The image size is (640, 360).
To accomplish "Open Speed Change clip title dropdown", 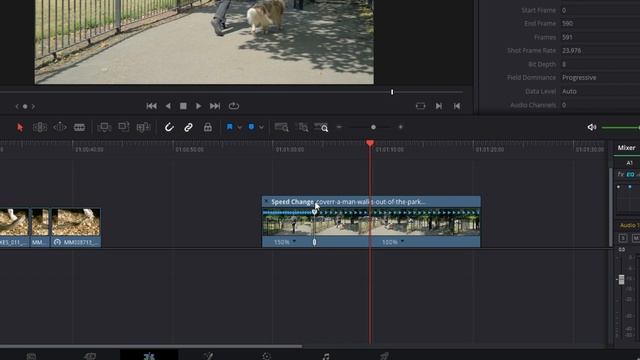I will 267,202.
